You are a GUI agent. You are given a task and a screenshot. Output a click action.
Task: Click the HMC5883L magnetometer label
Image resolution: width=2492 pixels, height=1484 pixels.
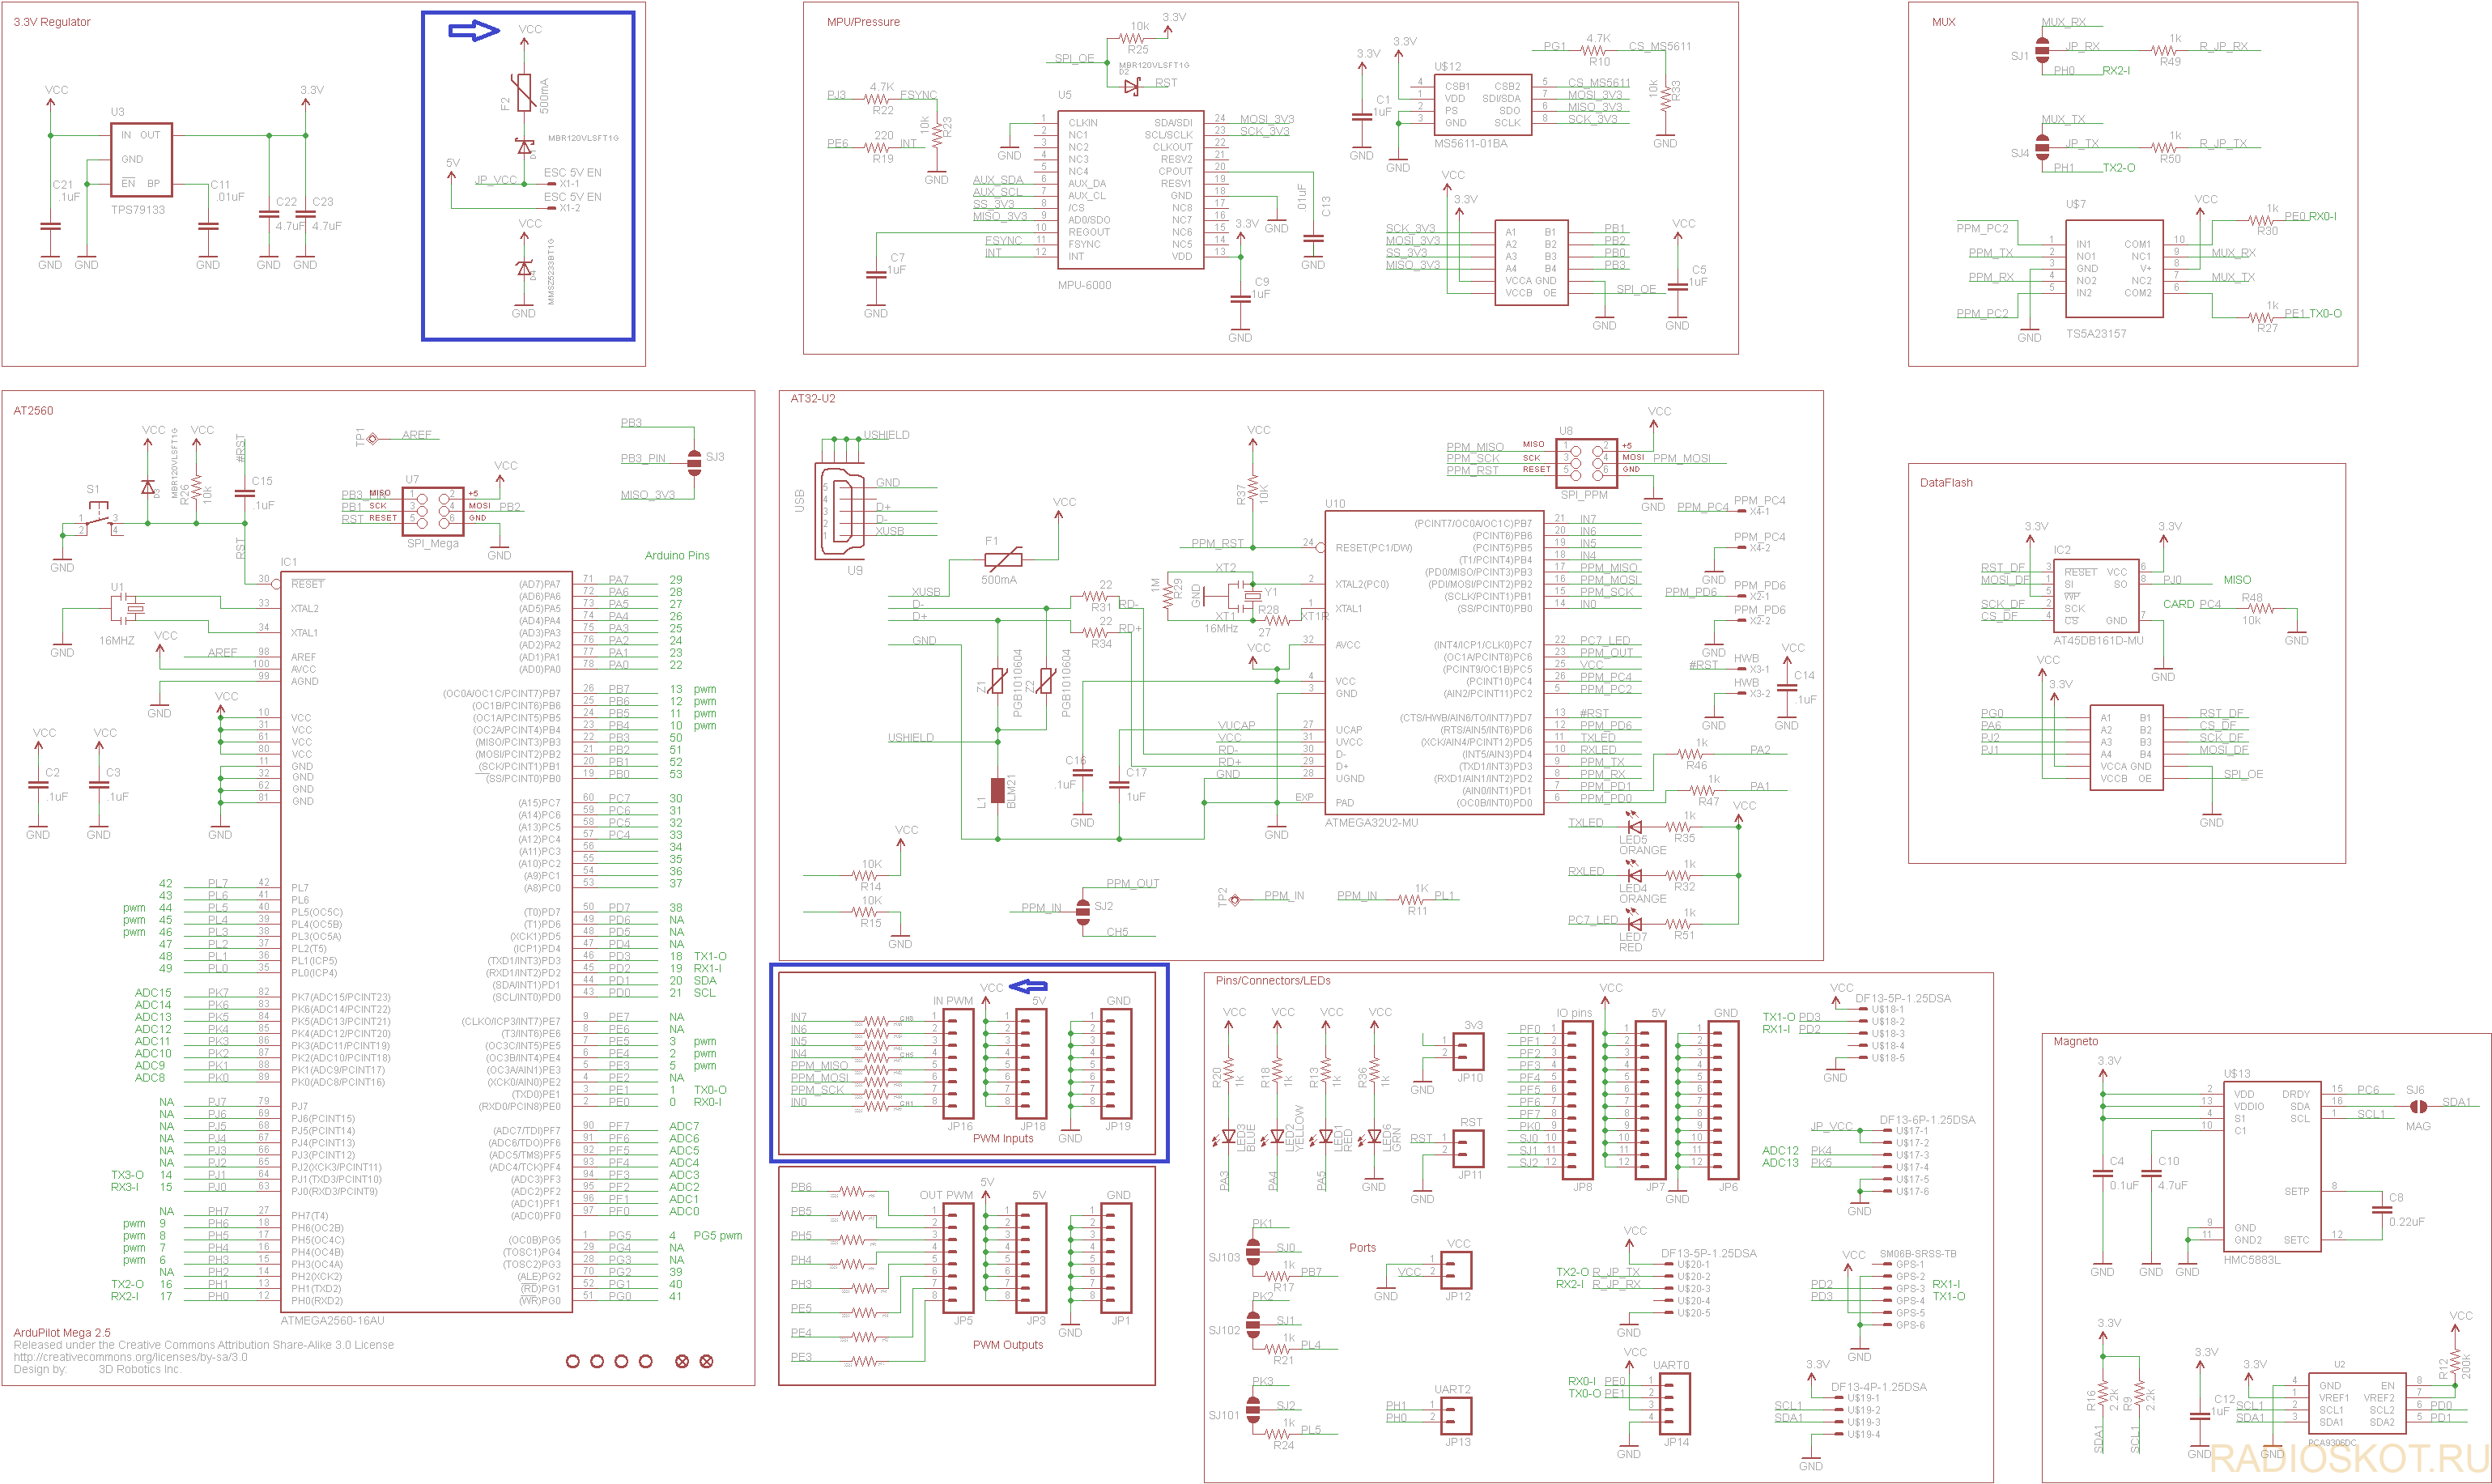pyautogui.click(x=2252, y=1260)
